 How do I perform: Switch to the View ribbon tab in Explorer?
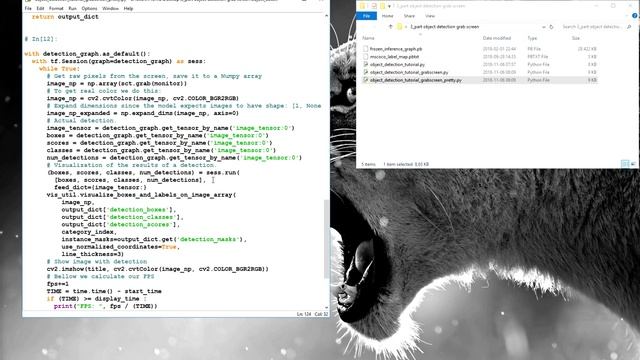pyautogui.click(x=430, y=16)
